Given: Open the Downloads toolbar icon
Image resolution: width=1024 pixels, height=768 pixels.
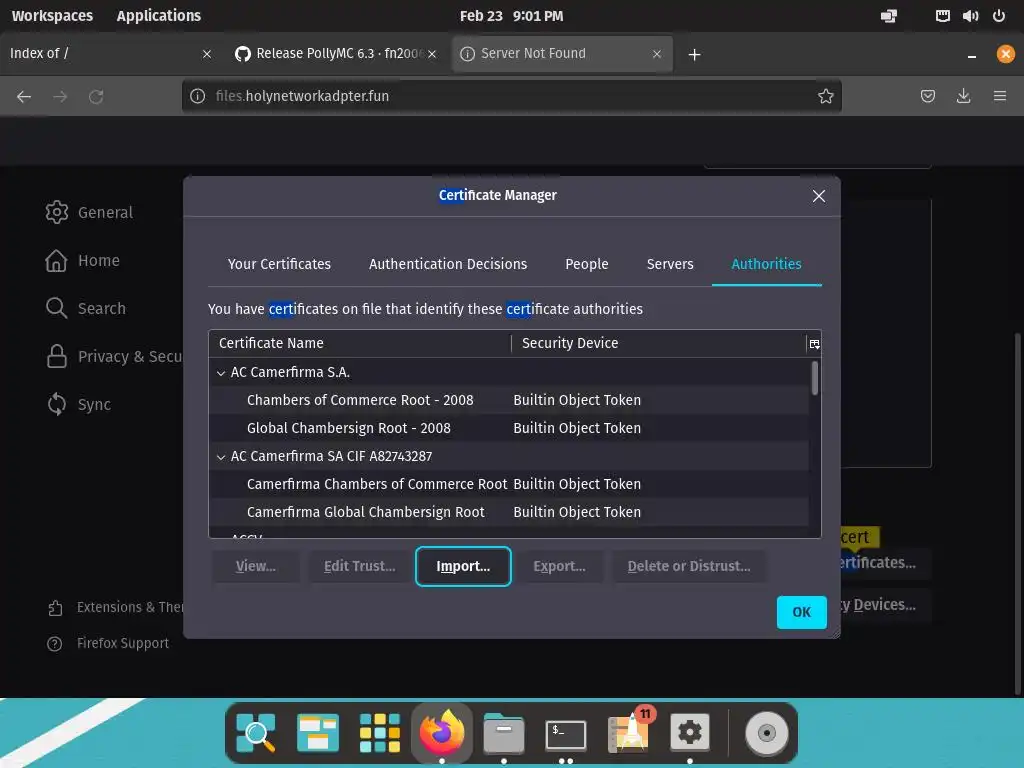Looking at the screenshot, I should [963, 96].
